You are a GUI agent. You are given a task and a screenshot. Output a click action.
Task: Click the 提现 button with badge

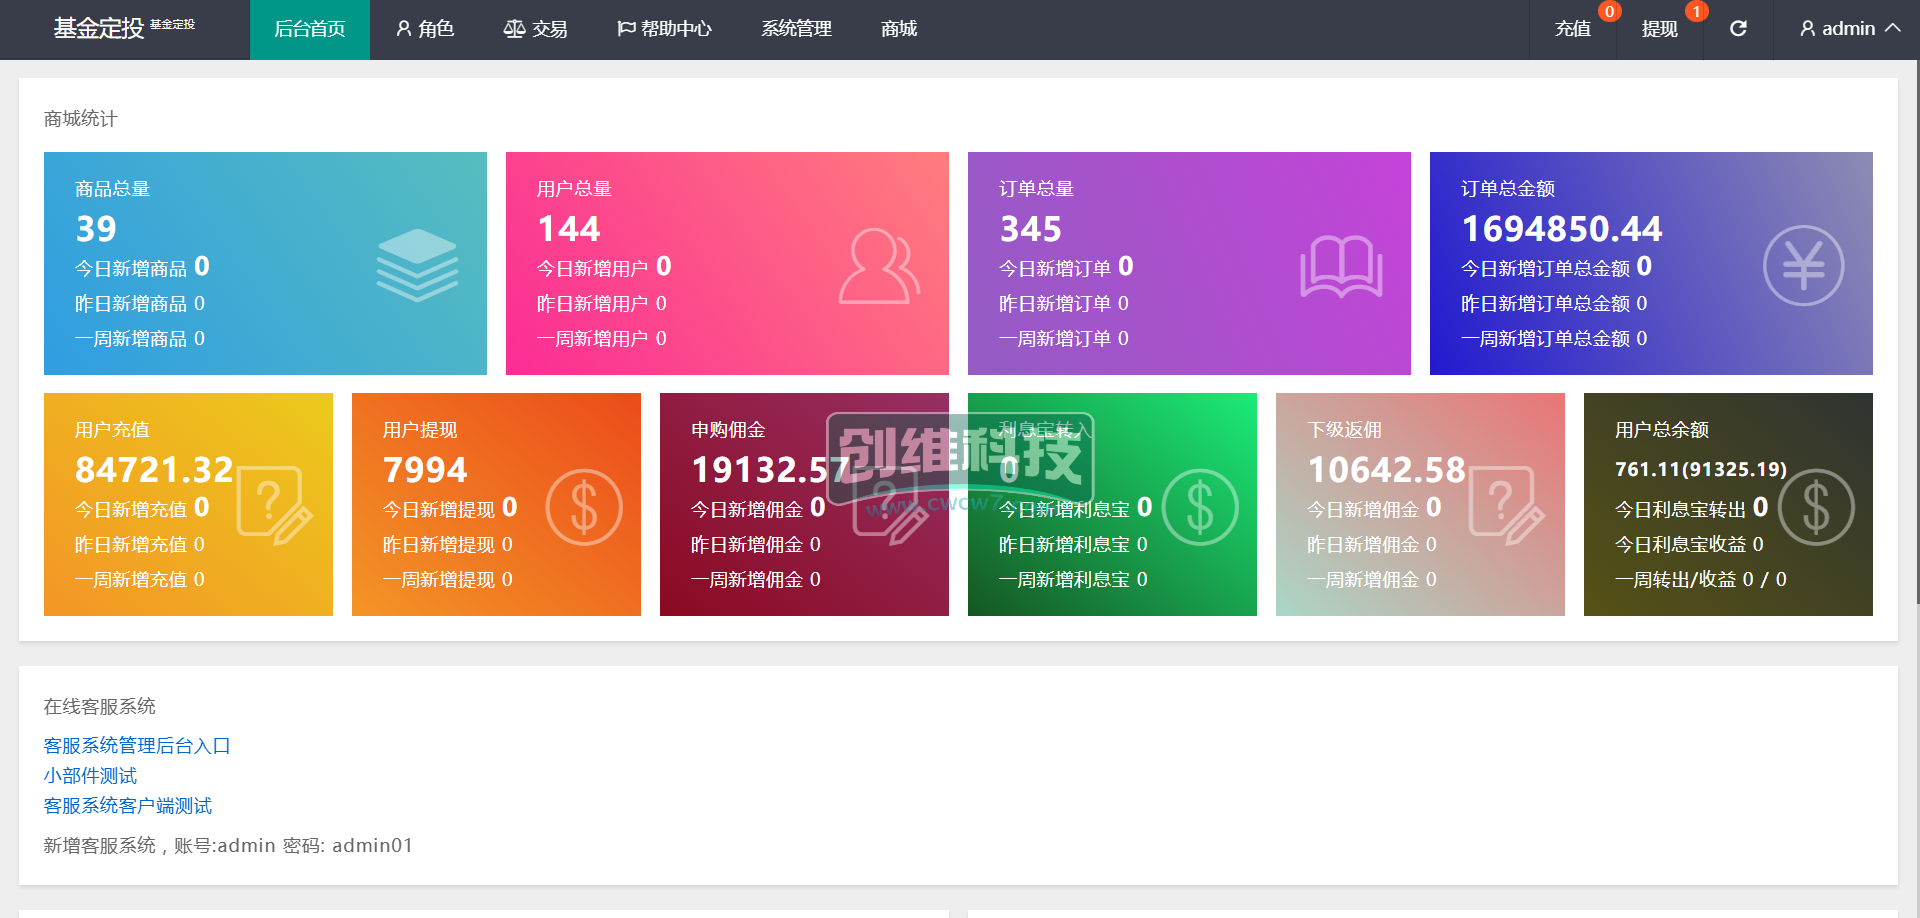pos(1659,29)
